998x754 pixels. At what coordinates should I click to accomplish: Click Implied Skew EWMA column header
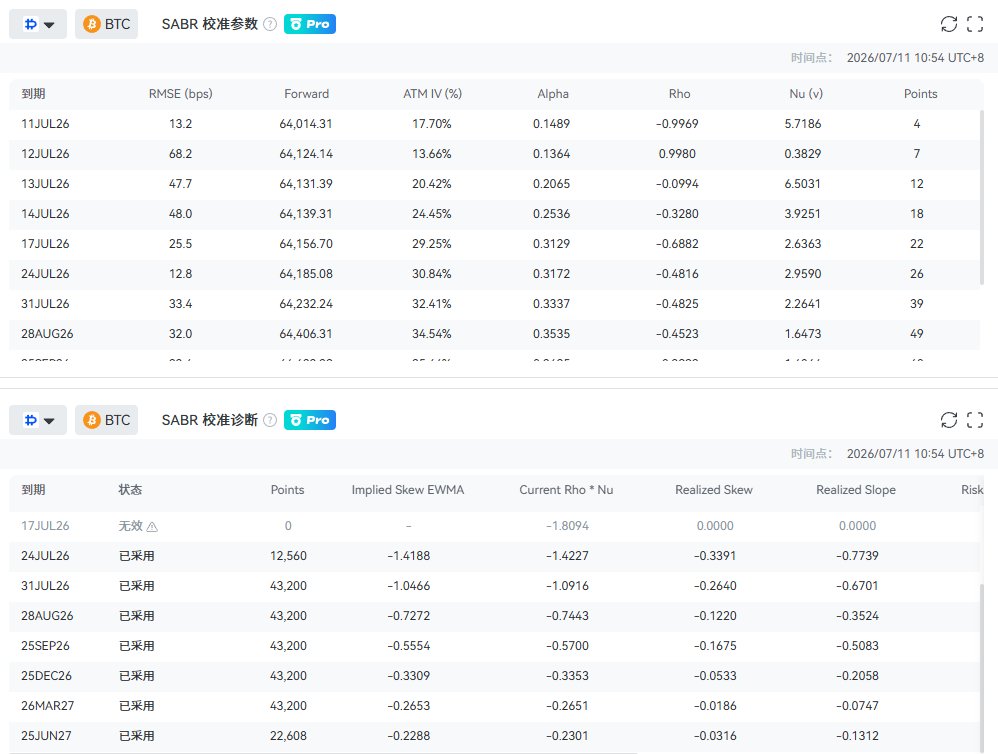click(408, 490)
